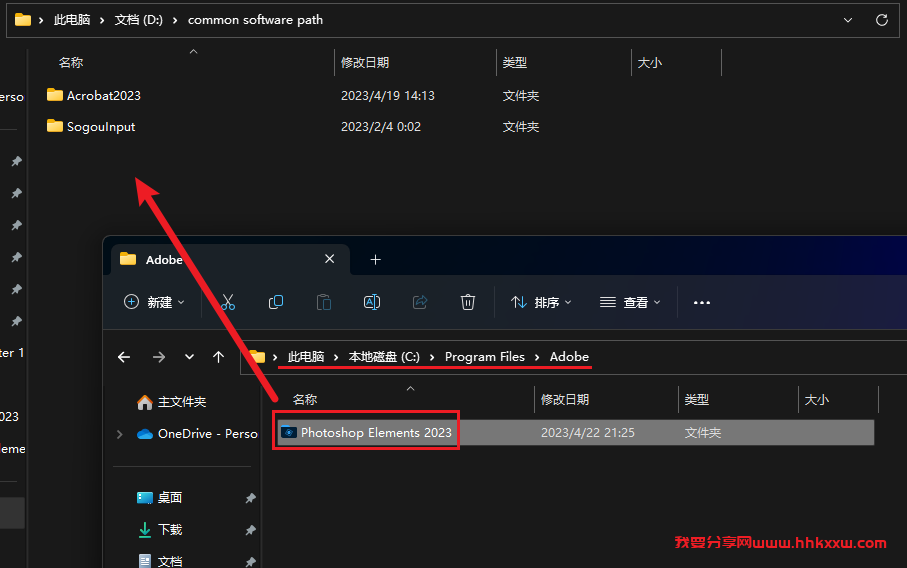907x568 pixels.
Task: Sort by 修改日期 column in back window
Action: 365,62
